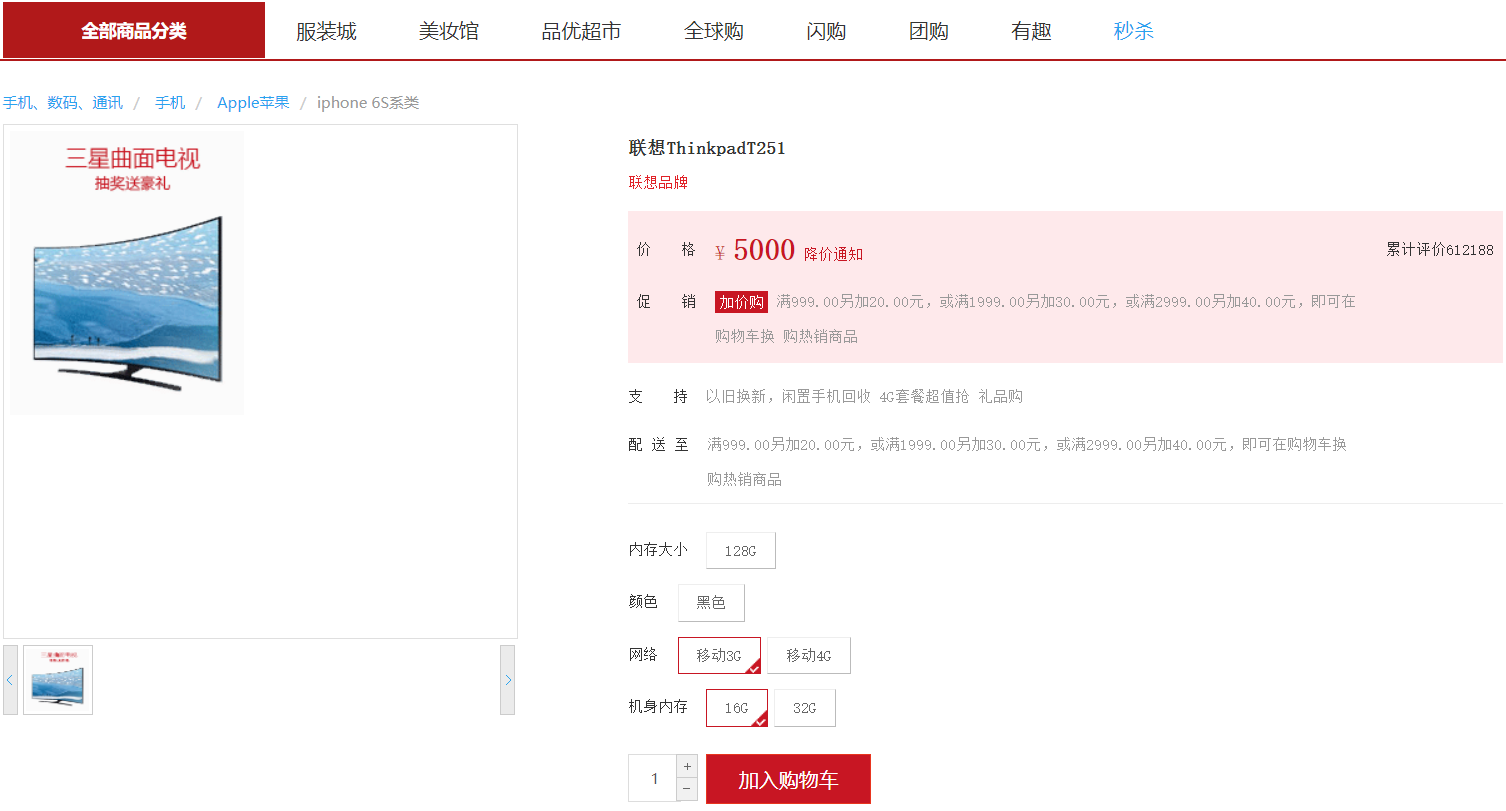Click the 加价购 promotion tag

pos(741,302)
